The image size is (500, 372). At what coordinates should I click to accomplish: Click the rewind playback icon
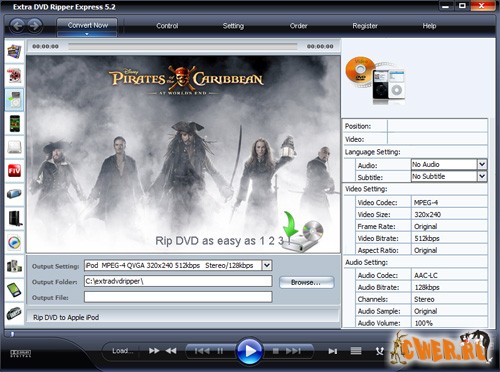click(171, 351)
